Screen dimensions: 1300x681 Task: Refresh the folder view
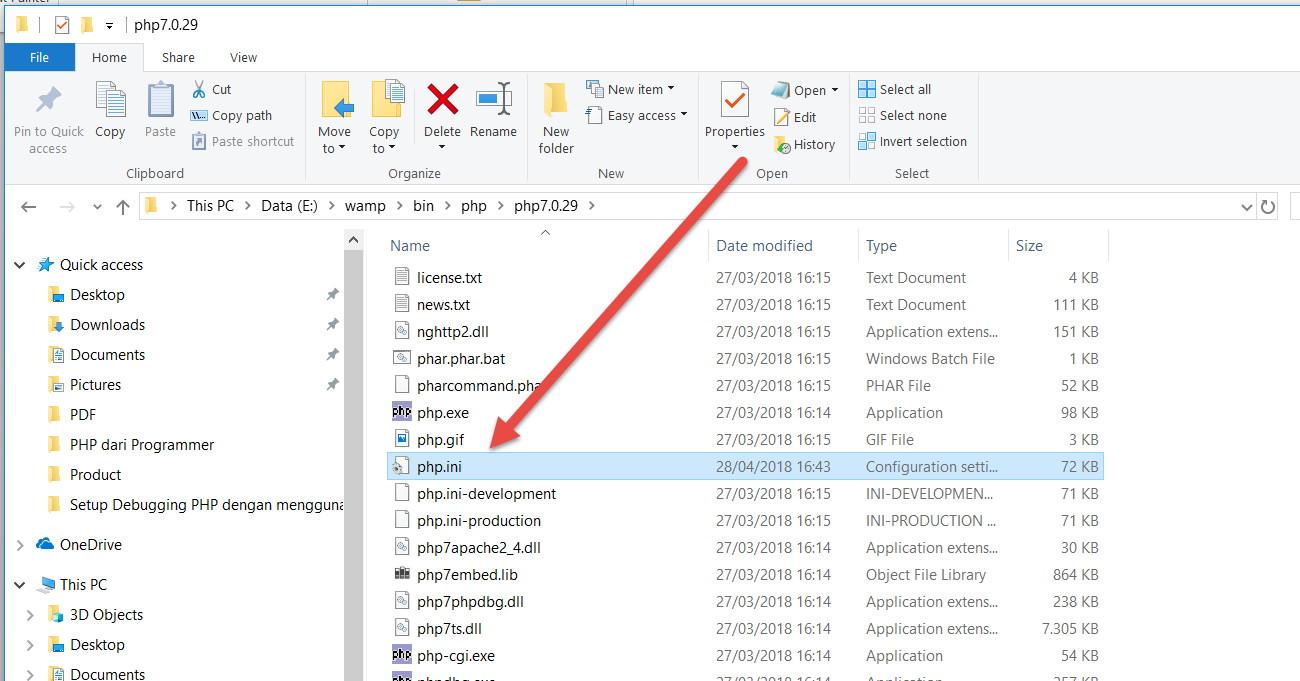(1268, 207)
